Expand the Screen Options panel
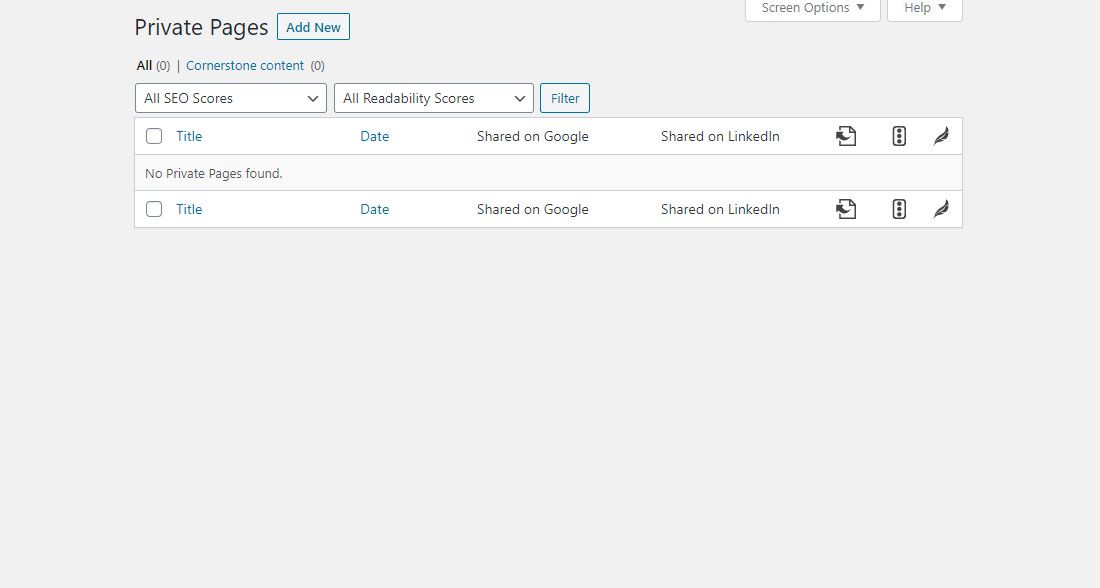Viewport: 1100px width, 588px height. (x=812, y=8)
